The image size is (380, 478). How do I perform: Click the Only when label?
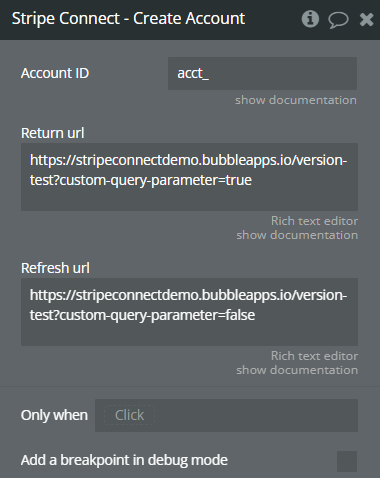(x=54, y=415)
